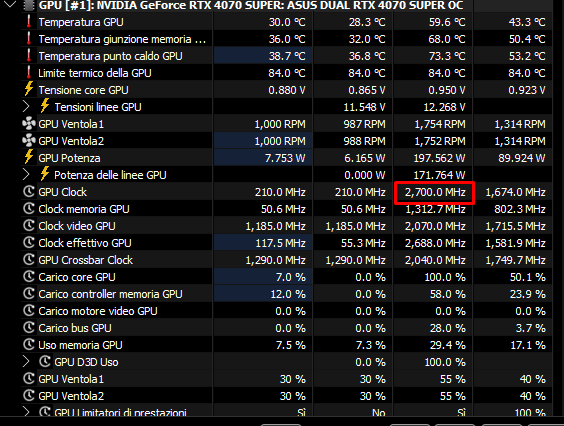This screenshot has height=426, width=564.
Task: Collapse the GPU [#1] NVIDIA GeForce section
Action: pos(10,4)
